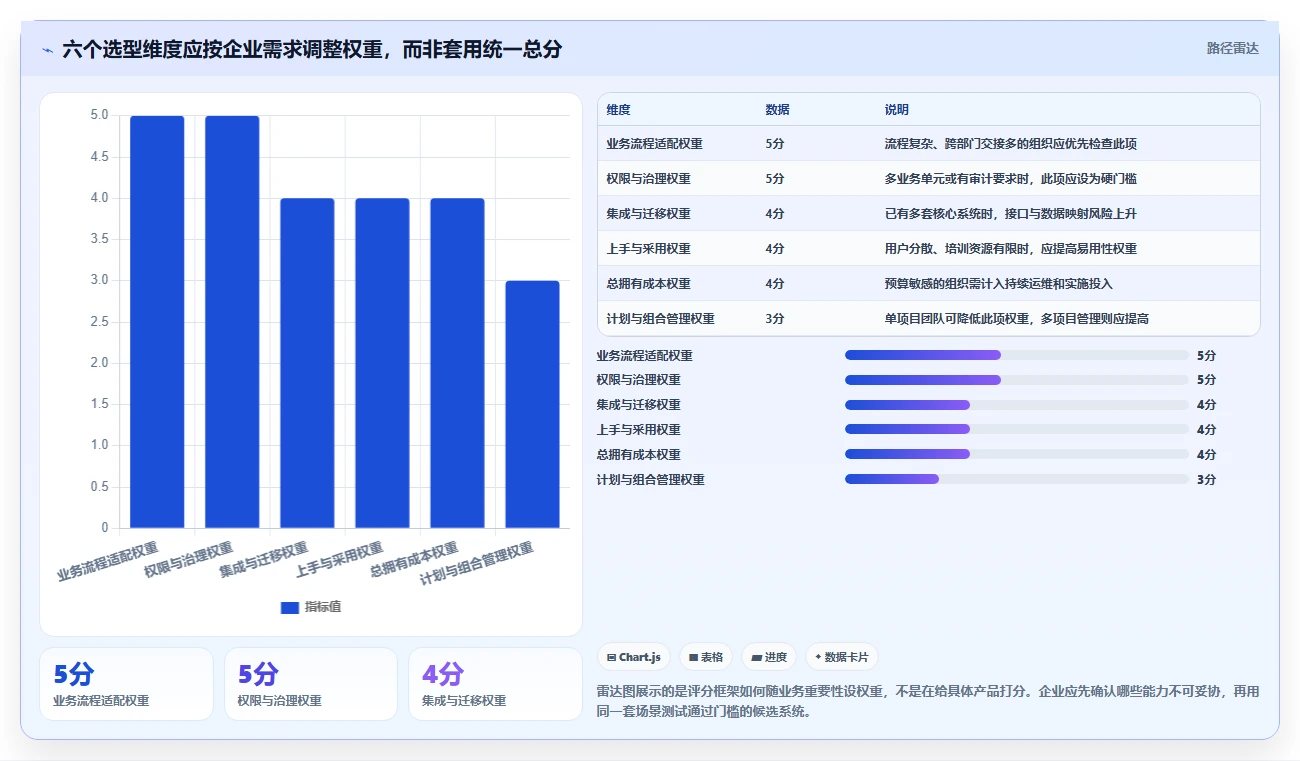
Task: Click the 计划与组合管理权重 bar in the chart
Action: pos(532,404)
